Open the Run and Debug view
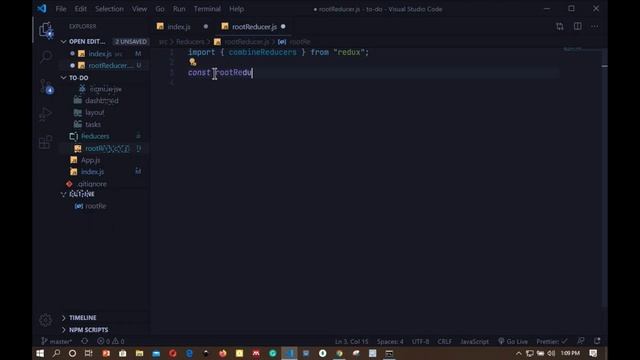640x360 pixels. (46, 114)
